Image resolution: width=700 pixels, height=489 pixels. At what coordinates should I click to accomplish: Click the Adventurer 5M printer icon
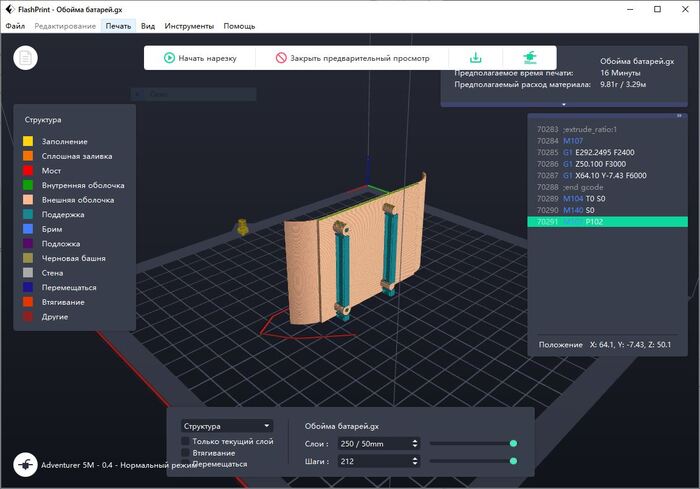coord(24,465)
